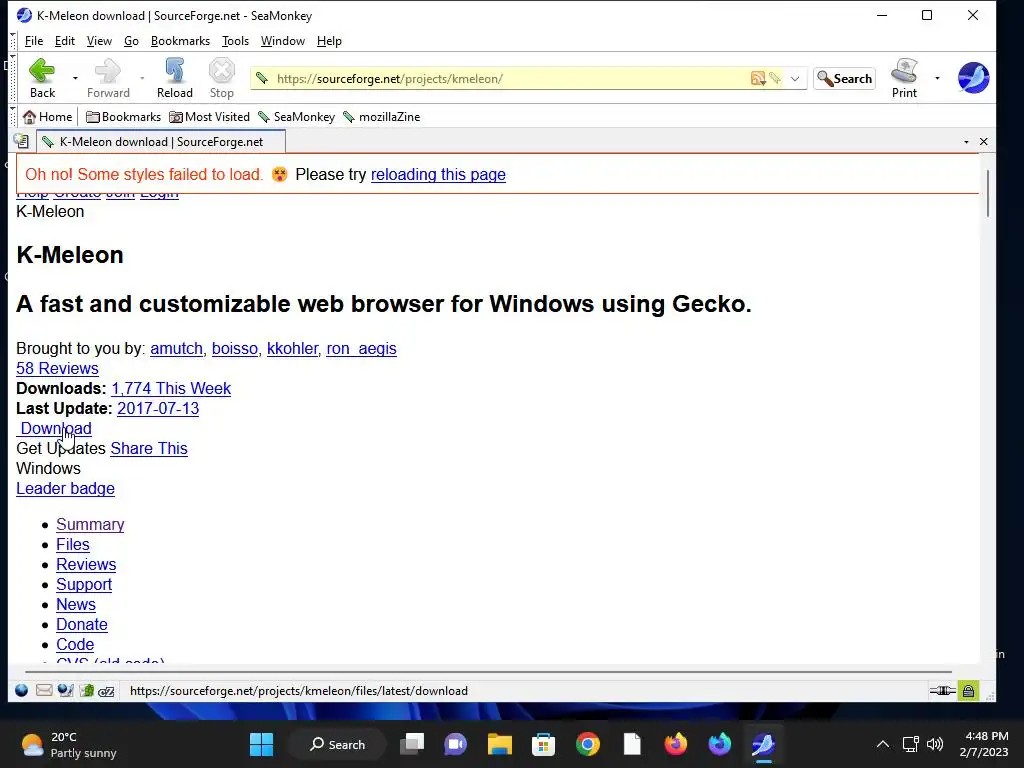
Task: Click the security padlock in status bar
Action: (968, 690)
